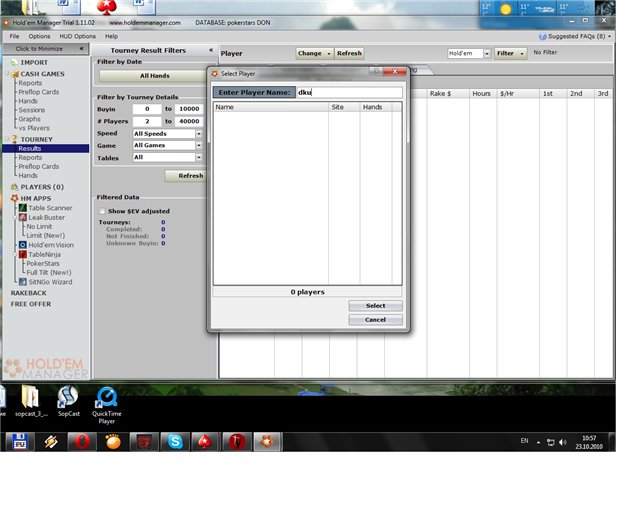The width and height of the screenshot is (640, 512).
Task: Click the Select Player help button
Action: [376, 71]
